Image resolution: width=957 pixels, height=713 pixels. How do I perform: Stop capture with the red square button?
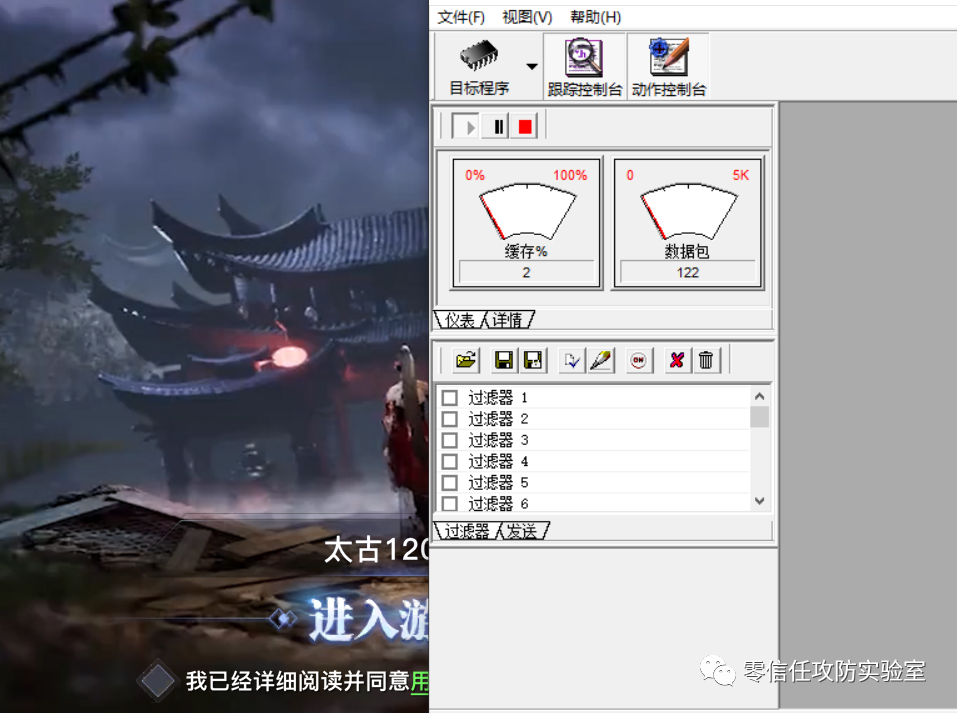click(525, 127)
